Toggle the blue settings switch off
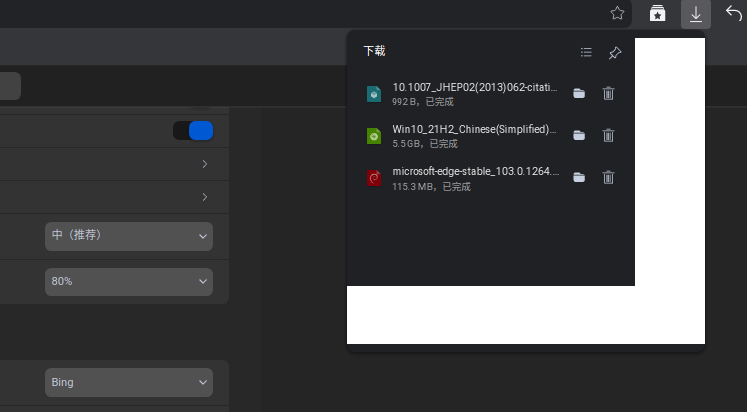This screenshot has width=747, height=412. pos(193,131)
